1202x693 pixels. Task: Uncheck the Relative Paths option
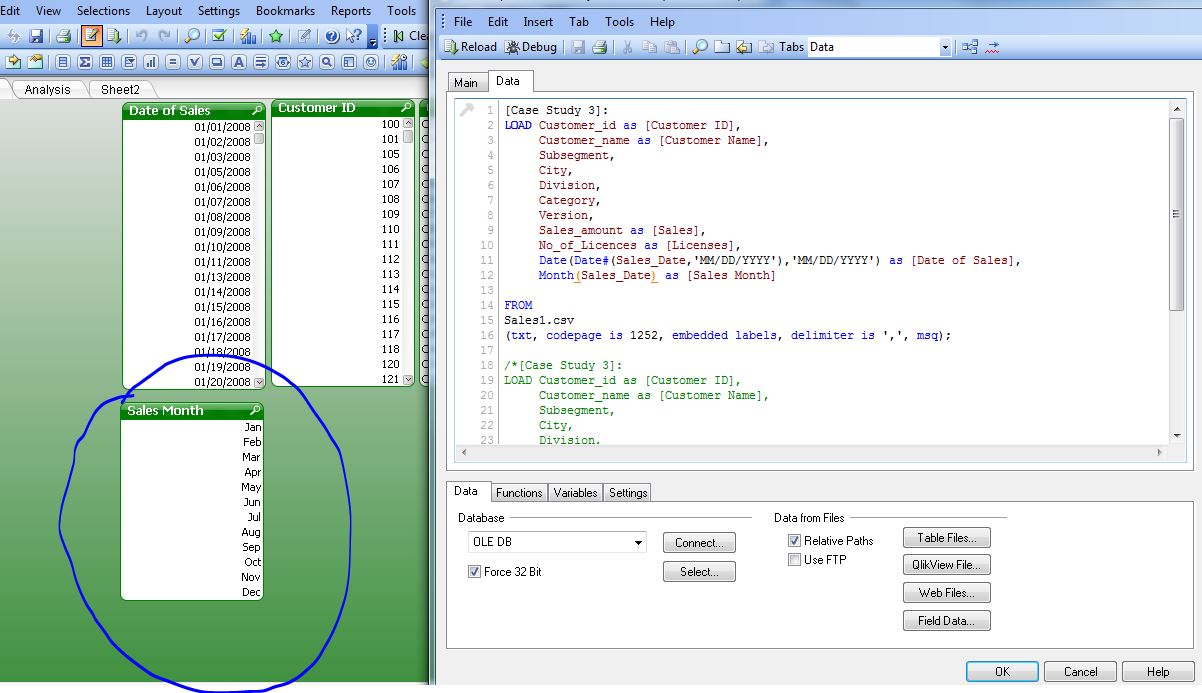click(x=794, y=540)
